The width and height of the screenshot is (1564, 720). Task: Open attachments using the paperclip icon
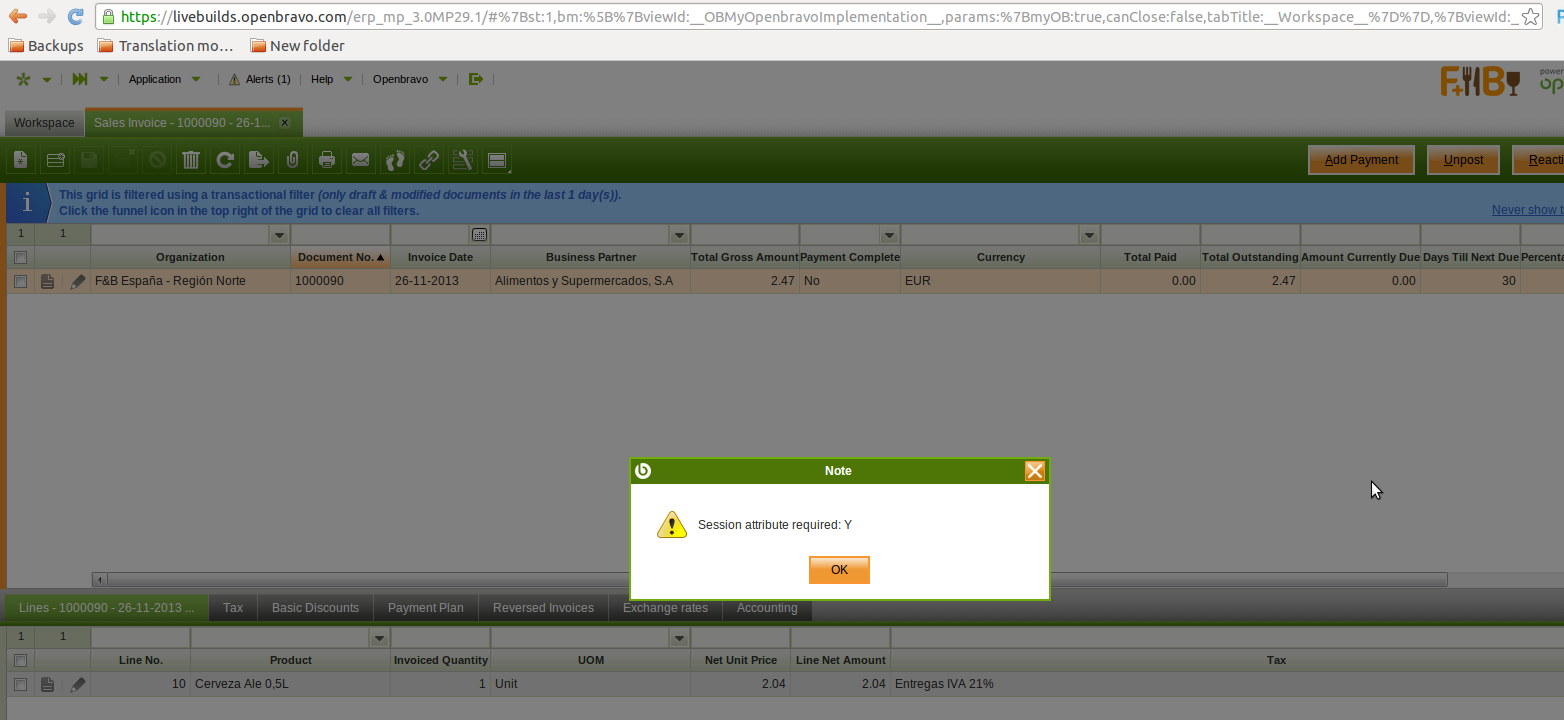[x=293, y=160]
